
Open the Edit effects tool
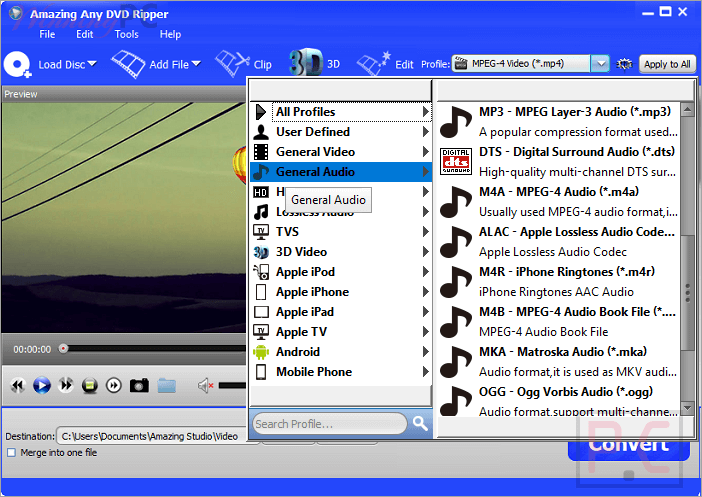point(385,64)
